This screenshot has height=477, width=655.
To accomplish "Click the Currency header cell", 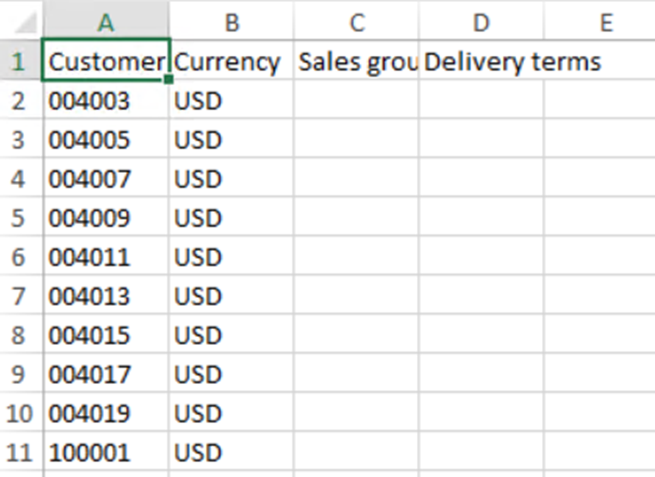I will click(x=231, y=62).
